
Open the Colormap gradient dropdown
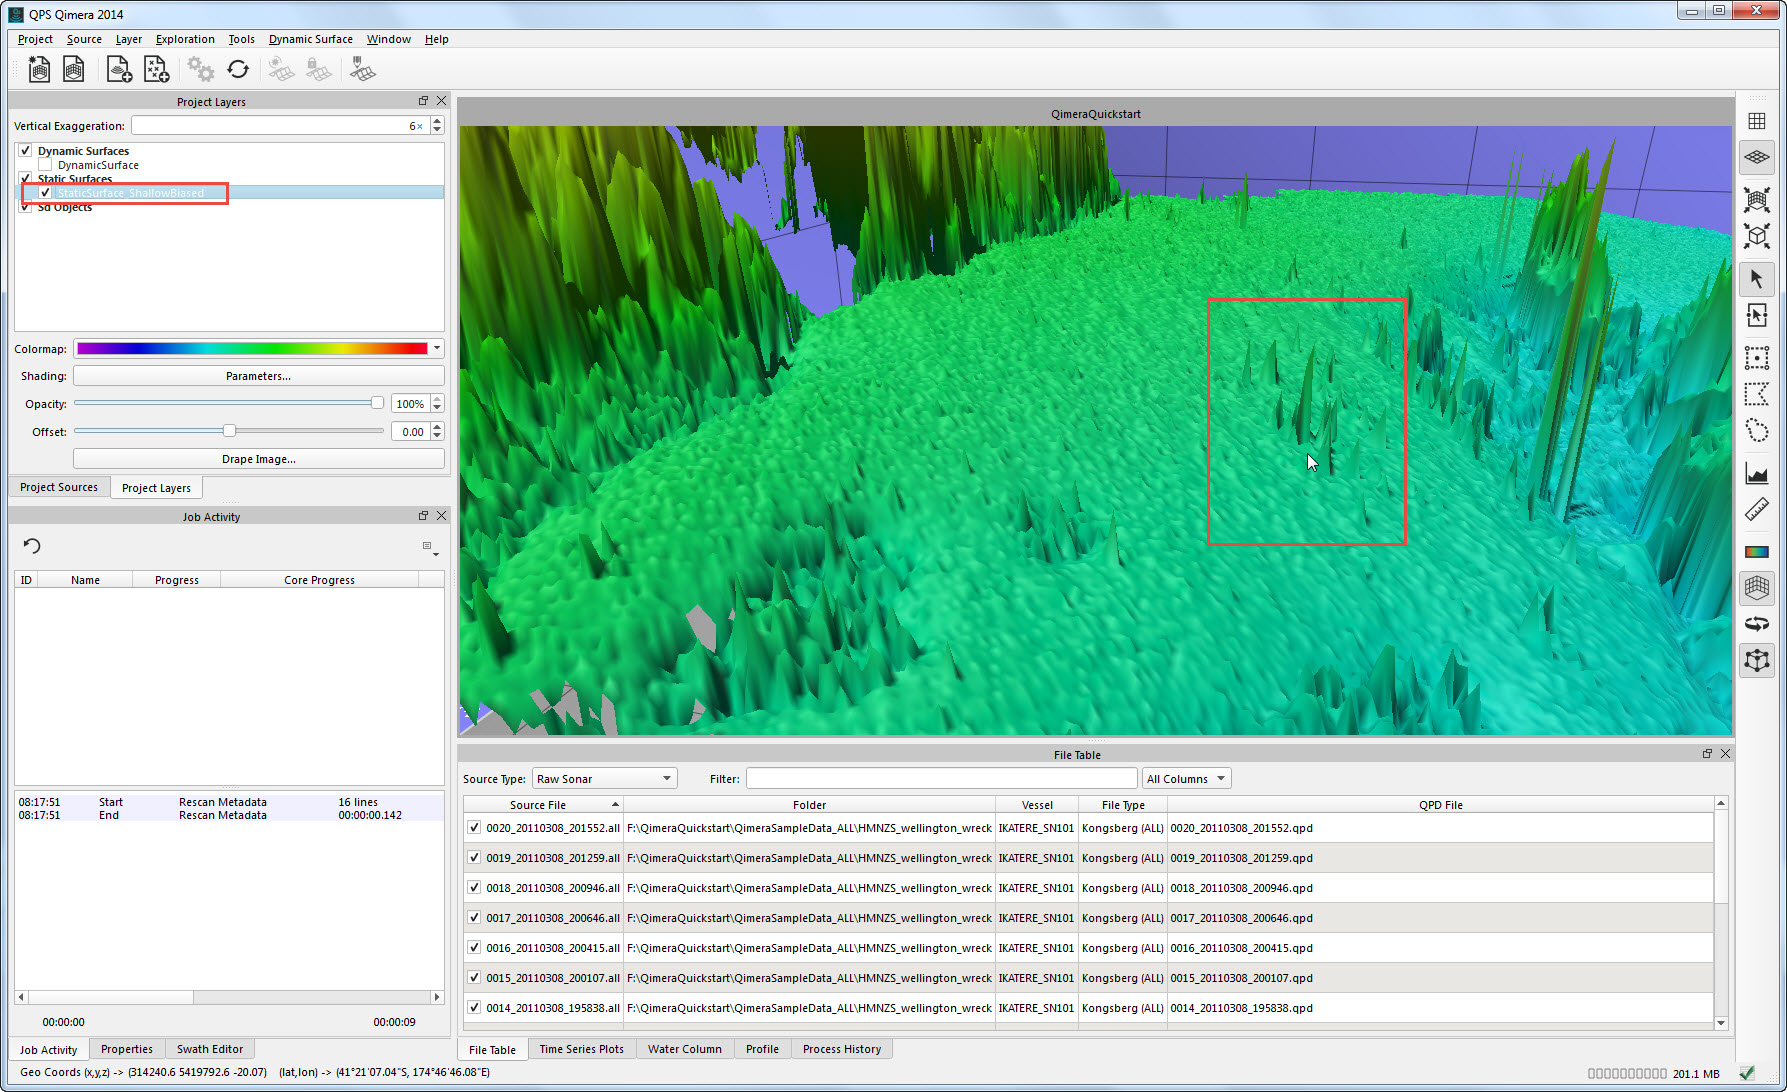click(436, 348)
